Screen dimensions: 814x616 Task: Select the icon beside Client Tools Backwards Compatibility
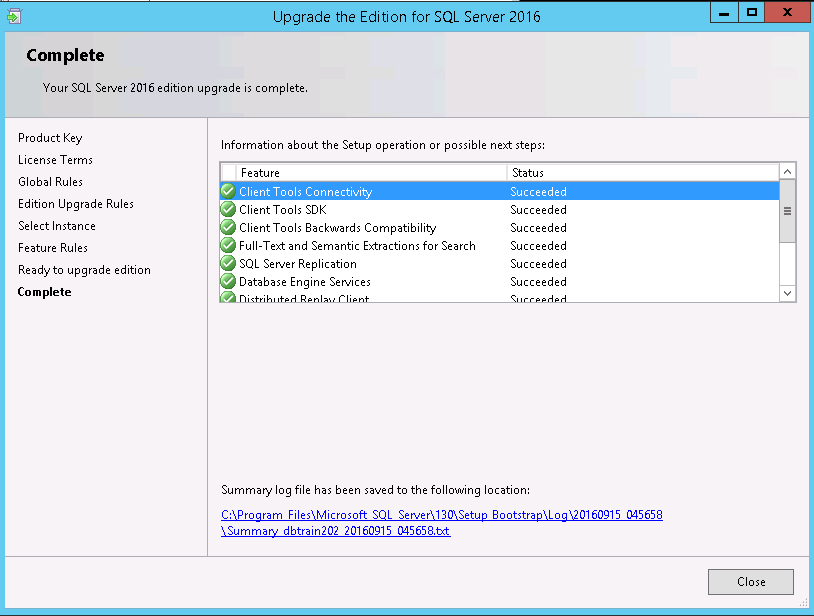[228, 227]
